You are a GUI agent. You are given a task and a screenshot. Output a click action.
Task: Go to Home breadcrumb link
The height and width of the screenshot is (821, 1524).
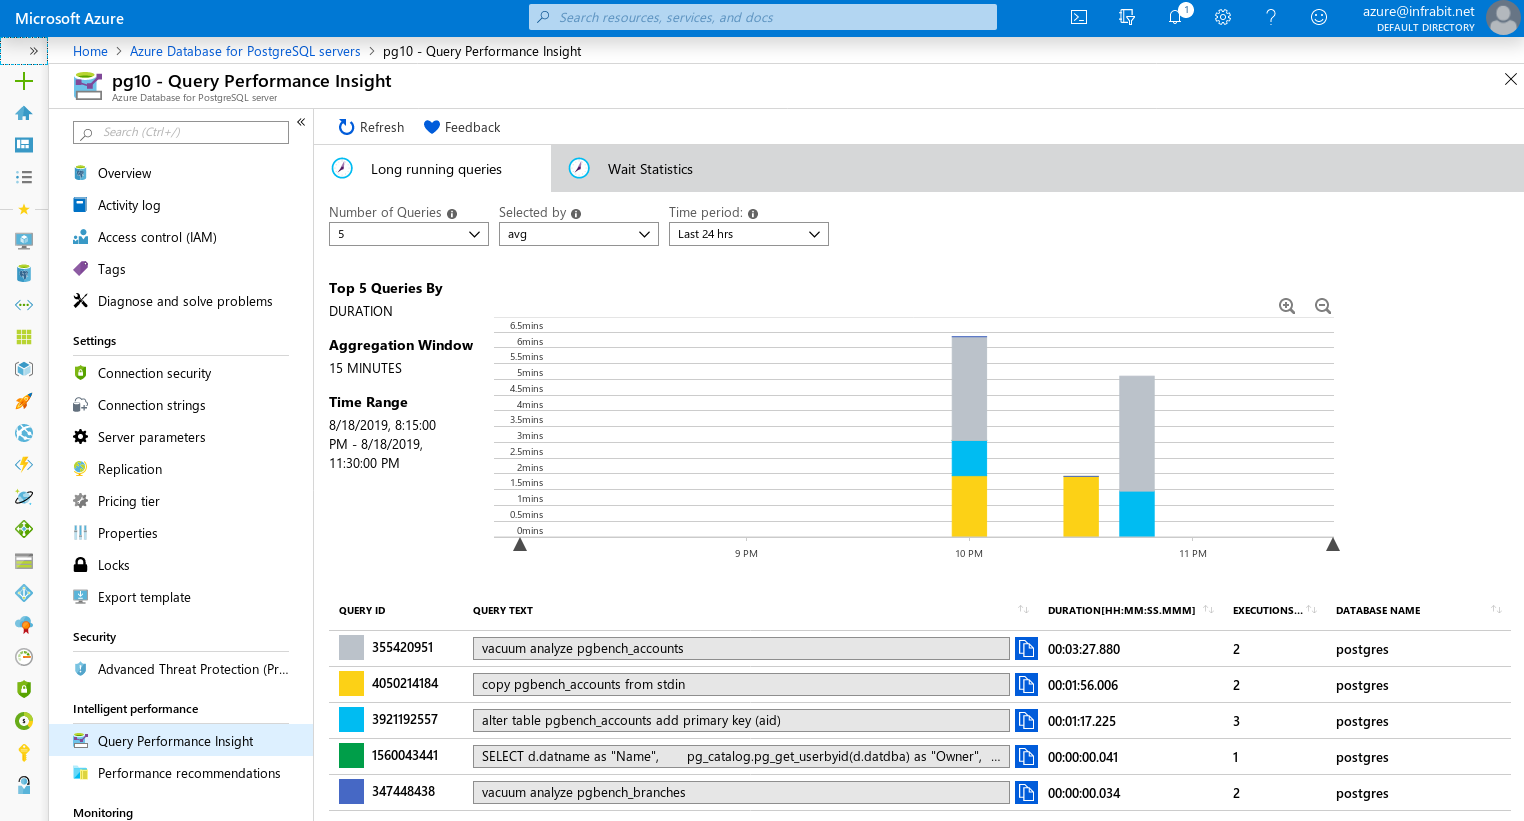90,51
